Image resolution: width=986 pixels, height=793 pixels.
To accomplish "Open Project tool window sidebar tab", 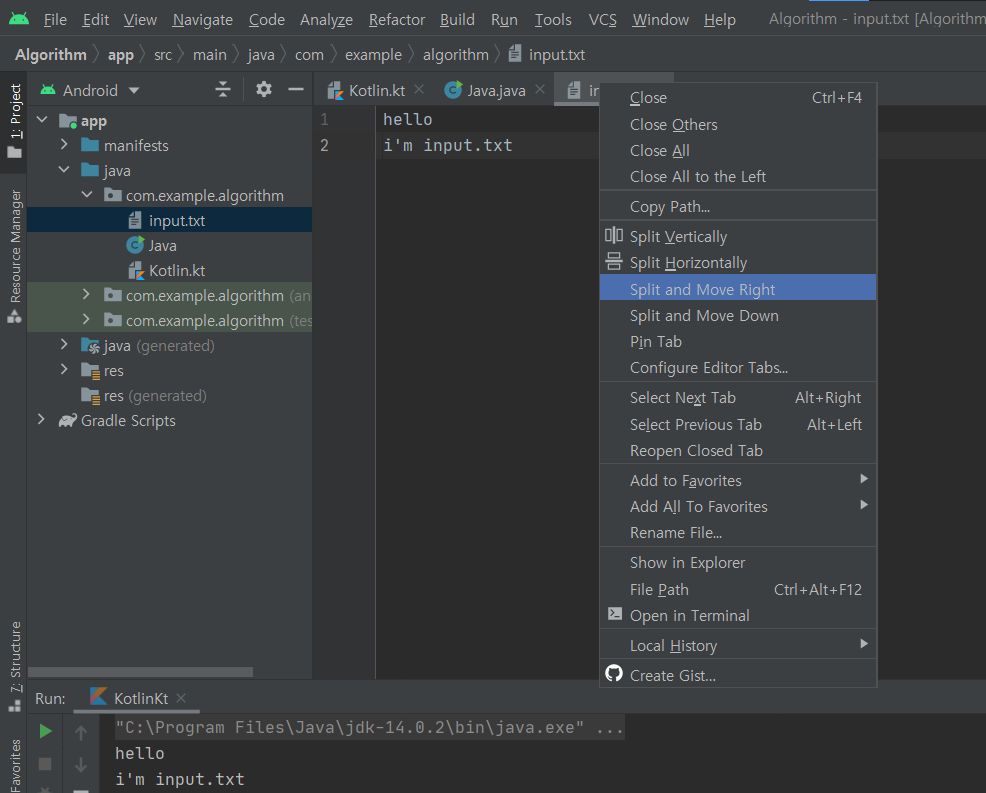I will click(14, 121).
